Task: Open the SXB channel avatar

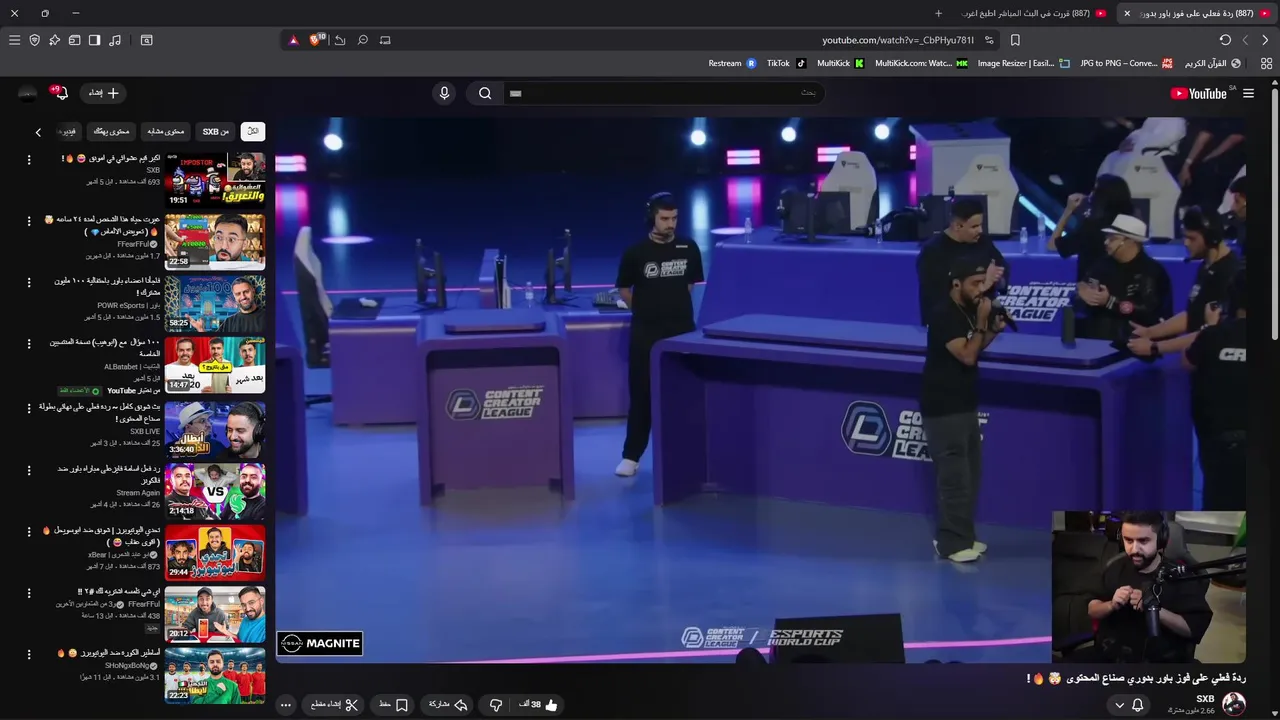Action: tap(1234, 704)
